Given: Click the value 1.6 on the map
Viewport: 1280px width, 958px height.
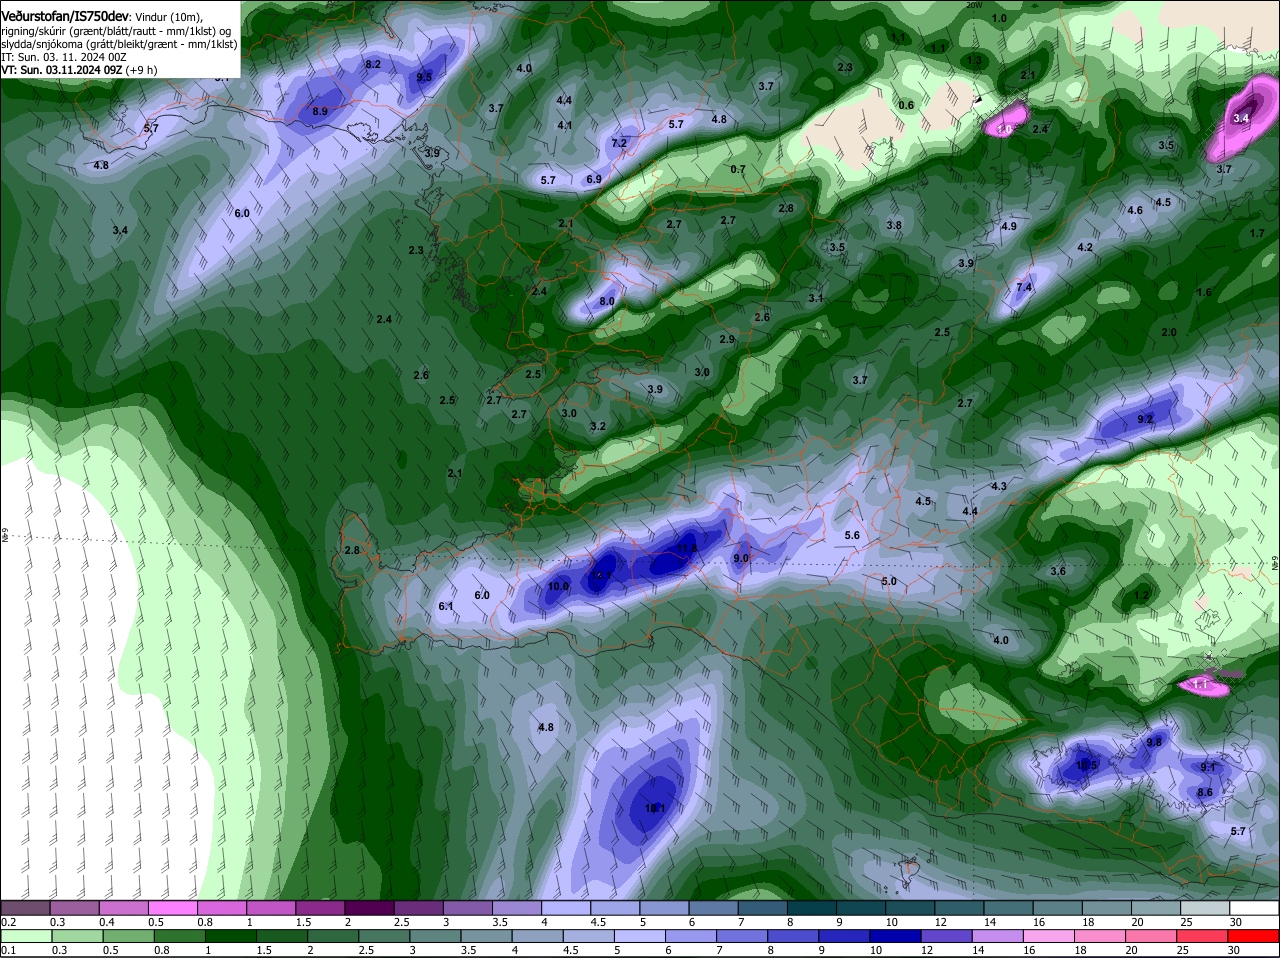Looking at the screenshot, I should click(x=1204, y=292).
